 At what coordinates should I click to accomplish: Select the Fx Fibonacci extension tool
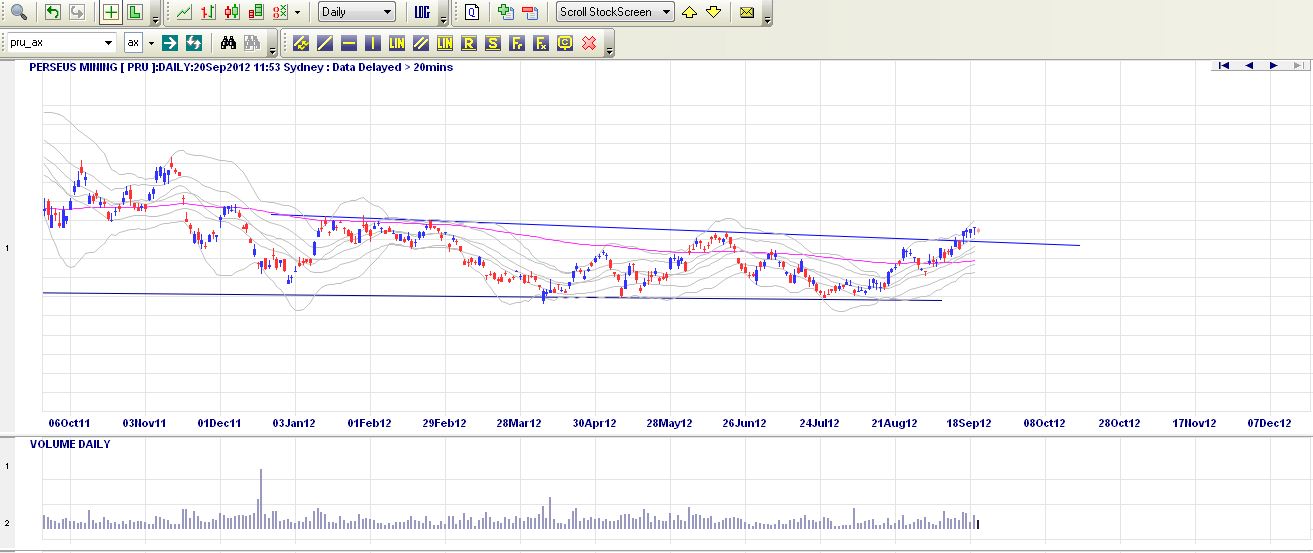pos(541,42)
